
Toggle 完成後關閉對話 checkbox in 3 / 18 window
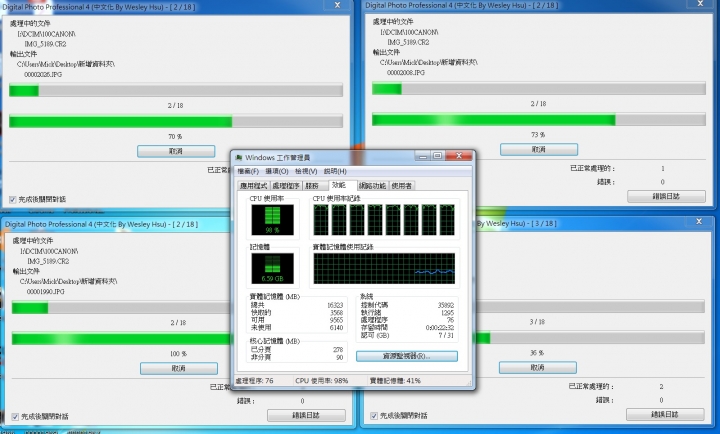(374, 416)
